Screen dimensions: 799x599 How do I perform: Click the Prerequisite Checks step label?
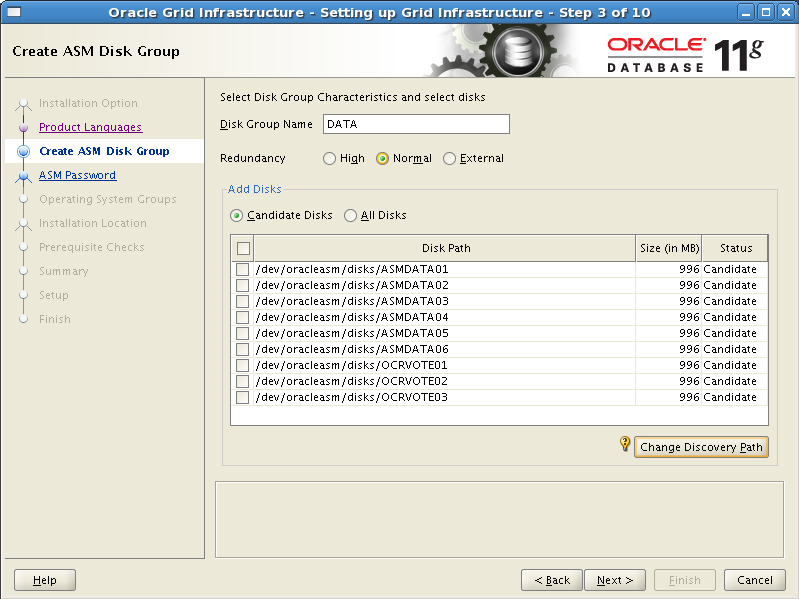[x=92, y=247]
